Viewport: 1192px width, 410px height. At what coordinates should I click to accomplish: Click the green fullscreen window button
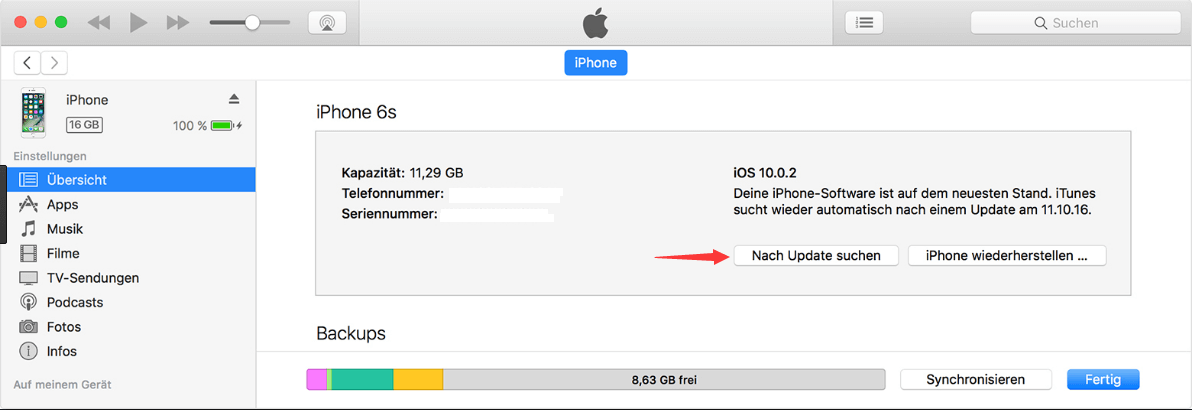tap(62, 23)
